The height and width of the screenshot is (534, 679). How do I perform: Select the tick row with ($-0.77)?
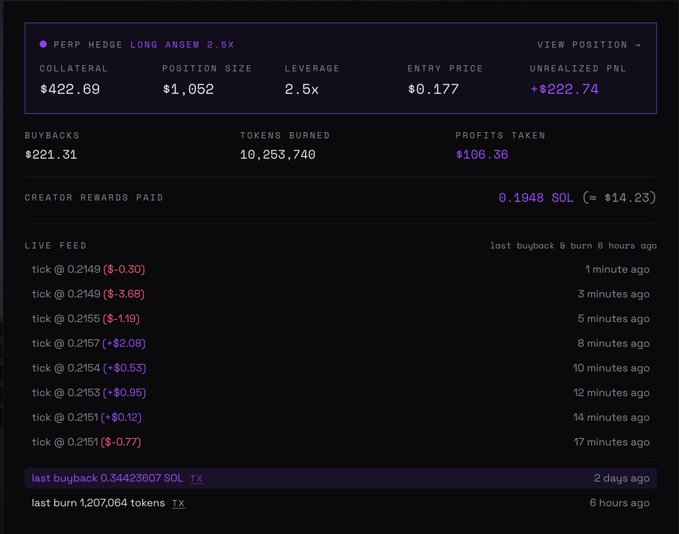pyautogui.click(x=341, y=442)
